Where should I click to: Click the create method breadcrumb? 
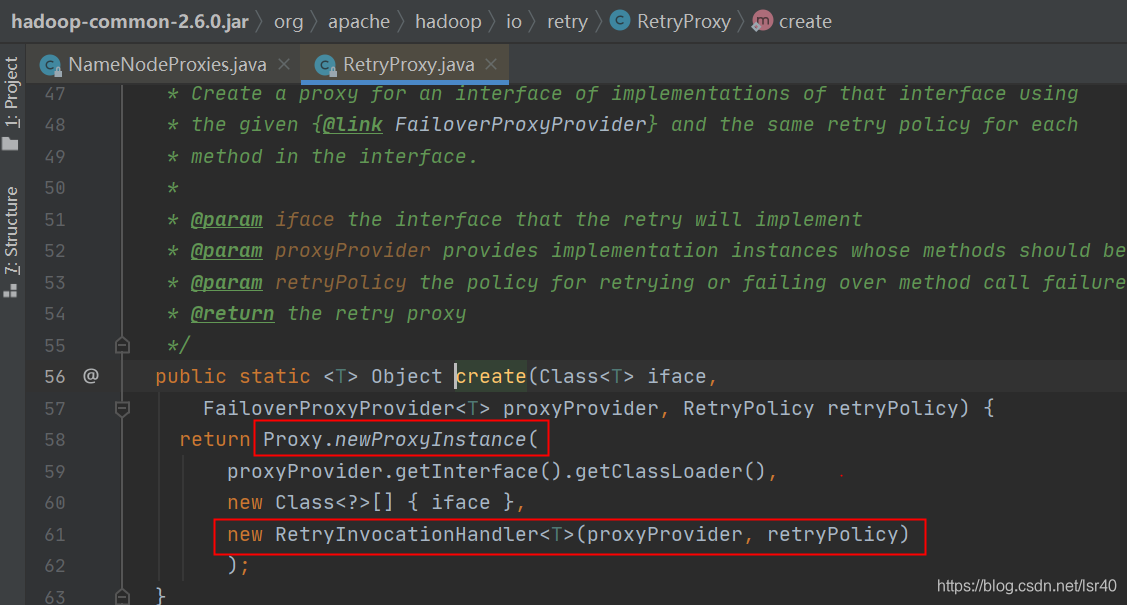coord(805,22)
